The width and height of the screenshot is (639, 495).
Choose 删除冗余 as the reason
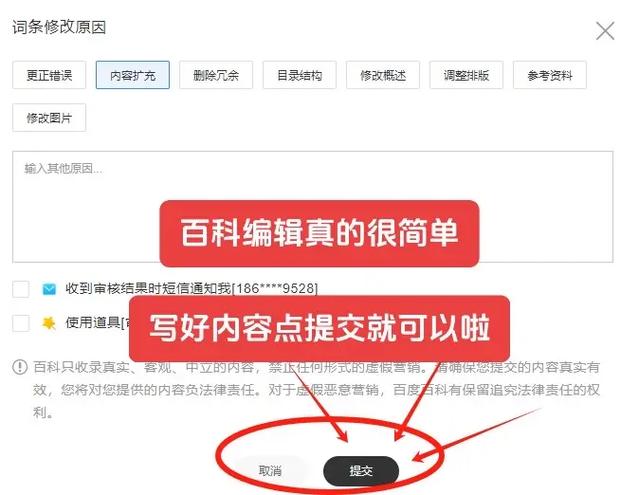click(x=216, y=75)
